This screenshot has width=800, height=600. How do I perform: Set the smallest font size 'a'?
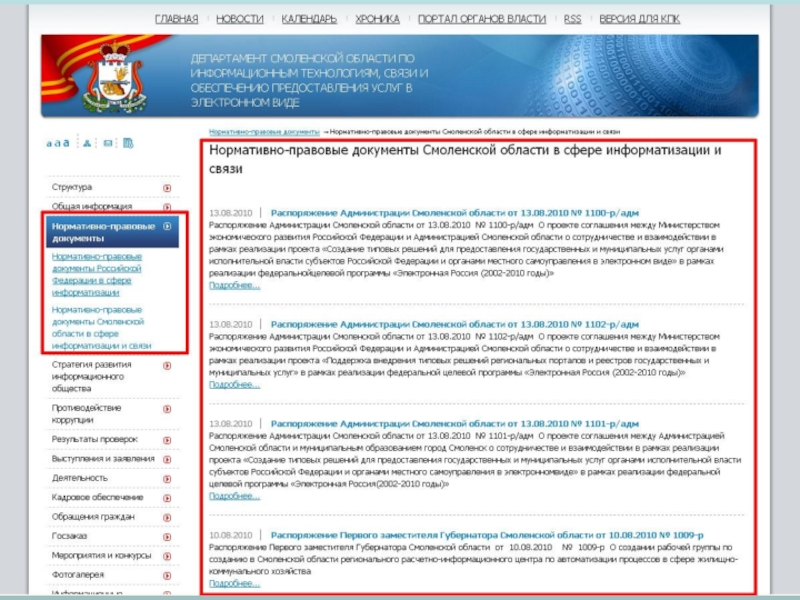tap(49, 144)
